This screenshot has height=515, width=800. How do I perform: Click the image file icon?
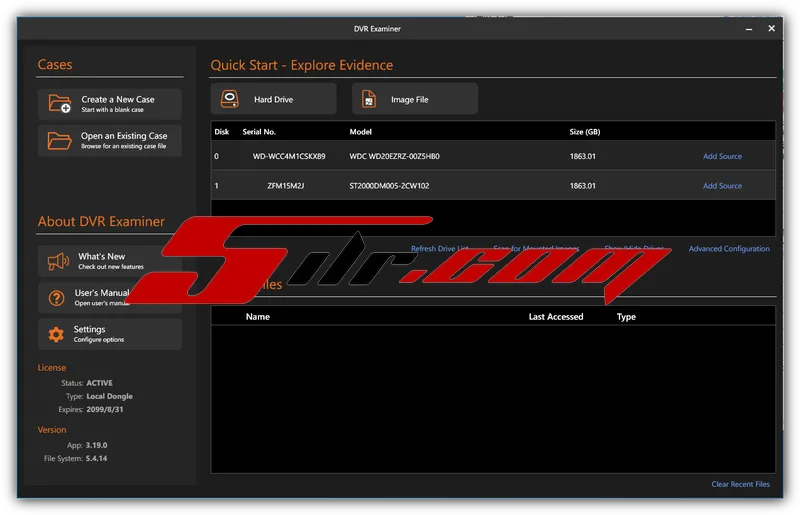[369, 99]
